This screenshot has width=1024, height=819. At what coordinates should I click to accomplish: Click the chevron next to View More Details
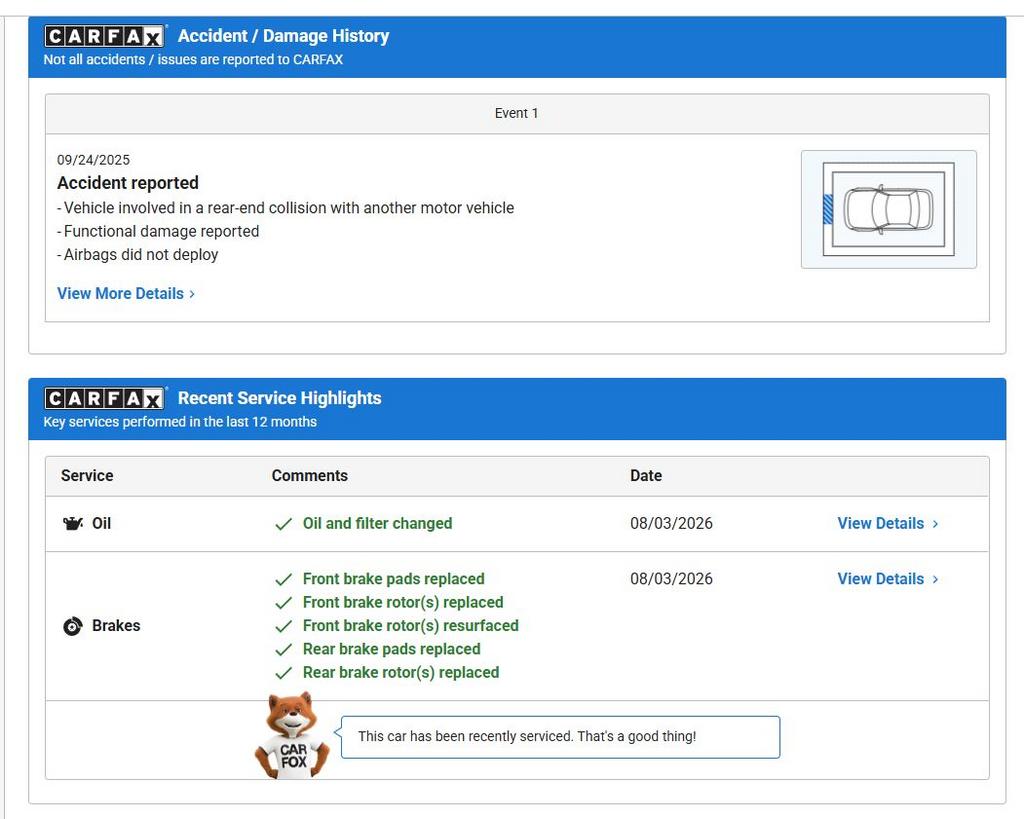pyautogui.click(x=192, y=294)
